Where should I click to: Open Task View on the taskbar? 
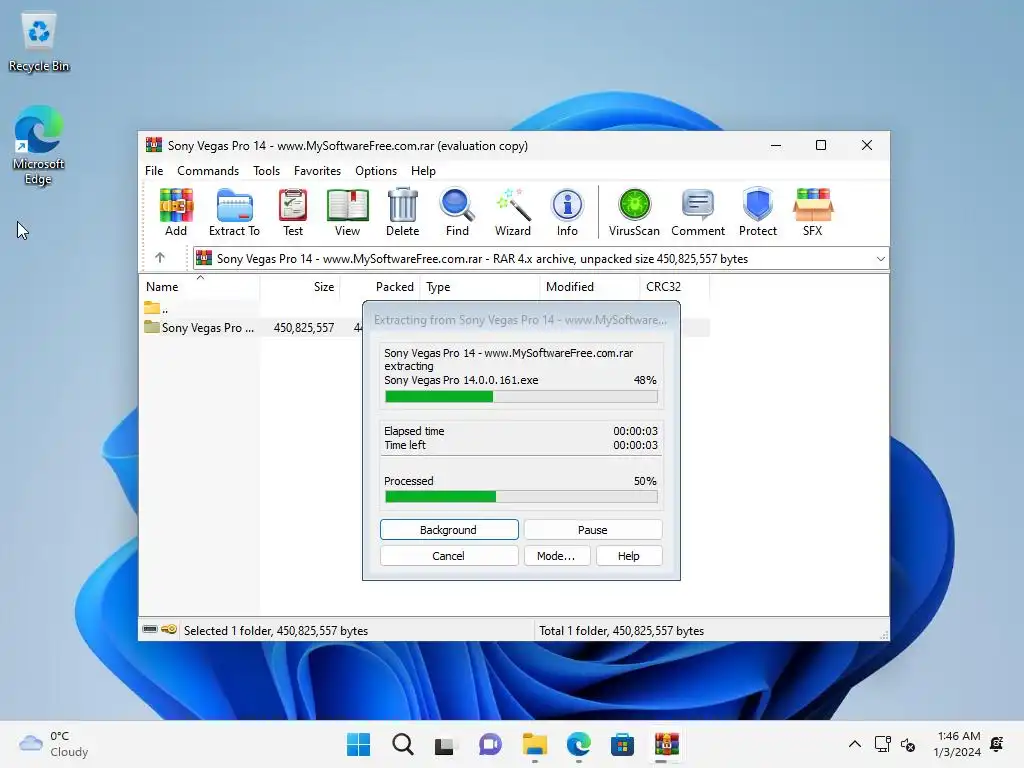coord(445,744)
